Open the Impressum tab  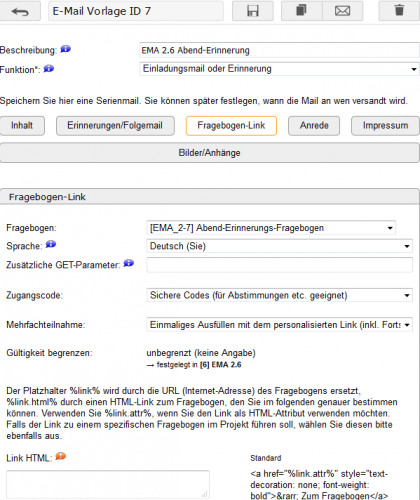(x=385, y=126)
